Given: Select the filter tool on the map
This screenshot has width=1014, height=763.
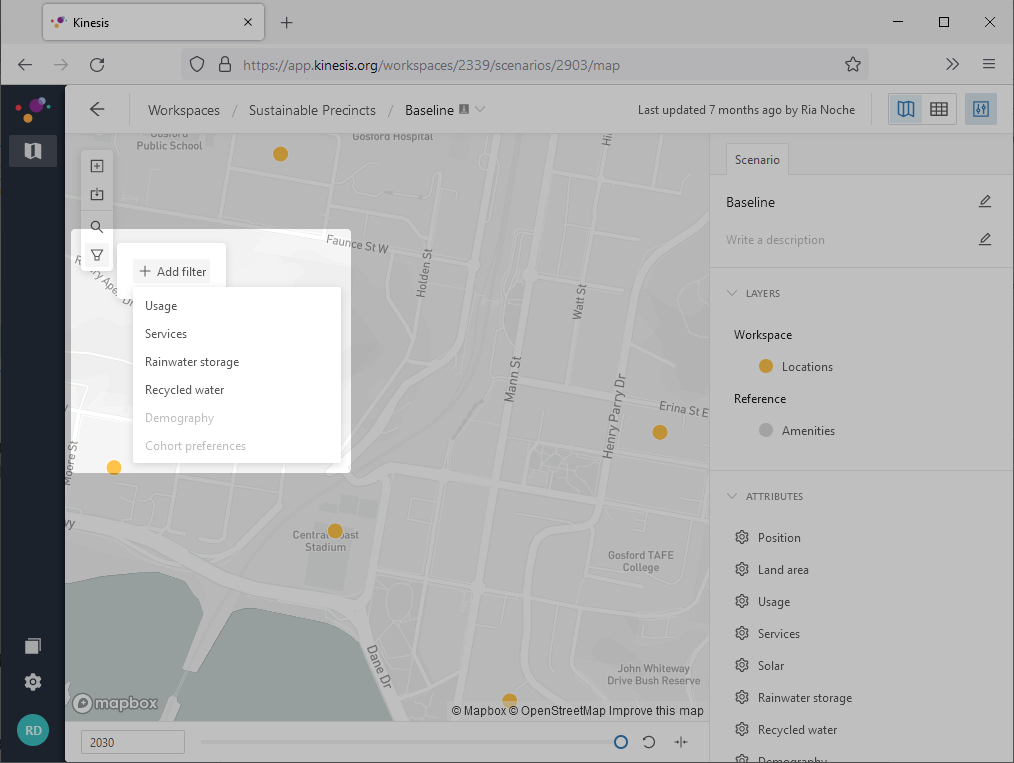Looking at the screenshot, I should 97,255.
